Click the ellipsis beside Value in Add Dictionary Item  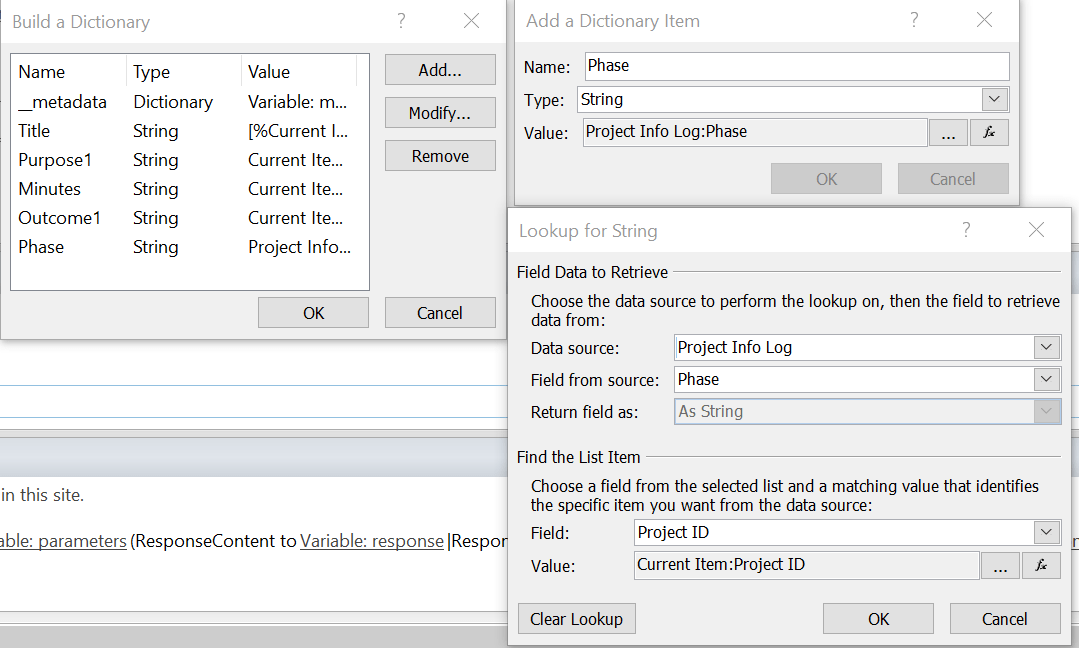948,131
